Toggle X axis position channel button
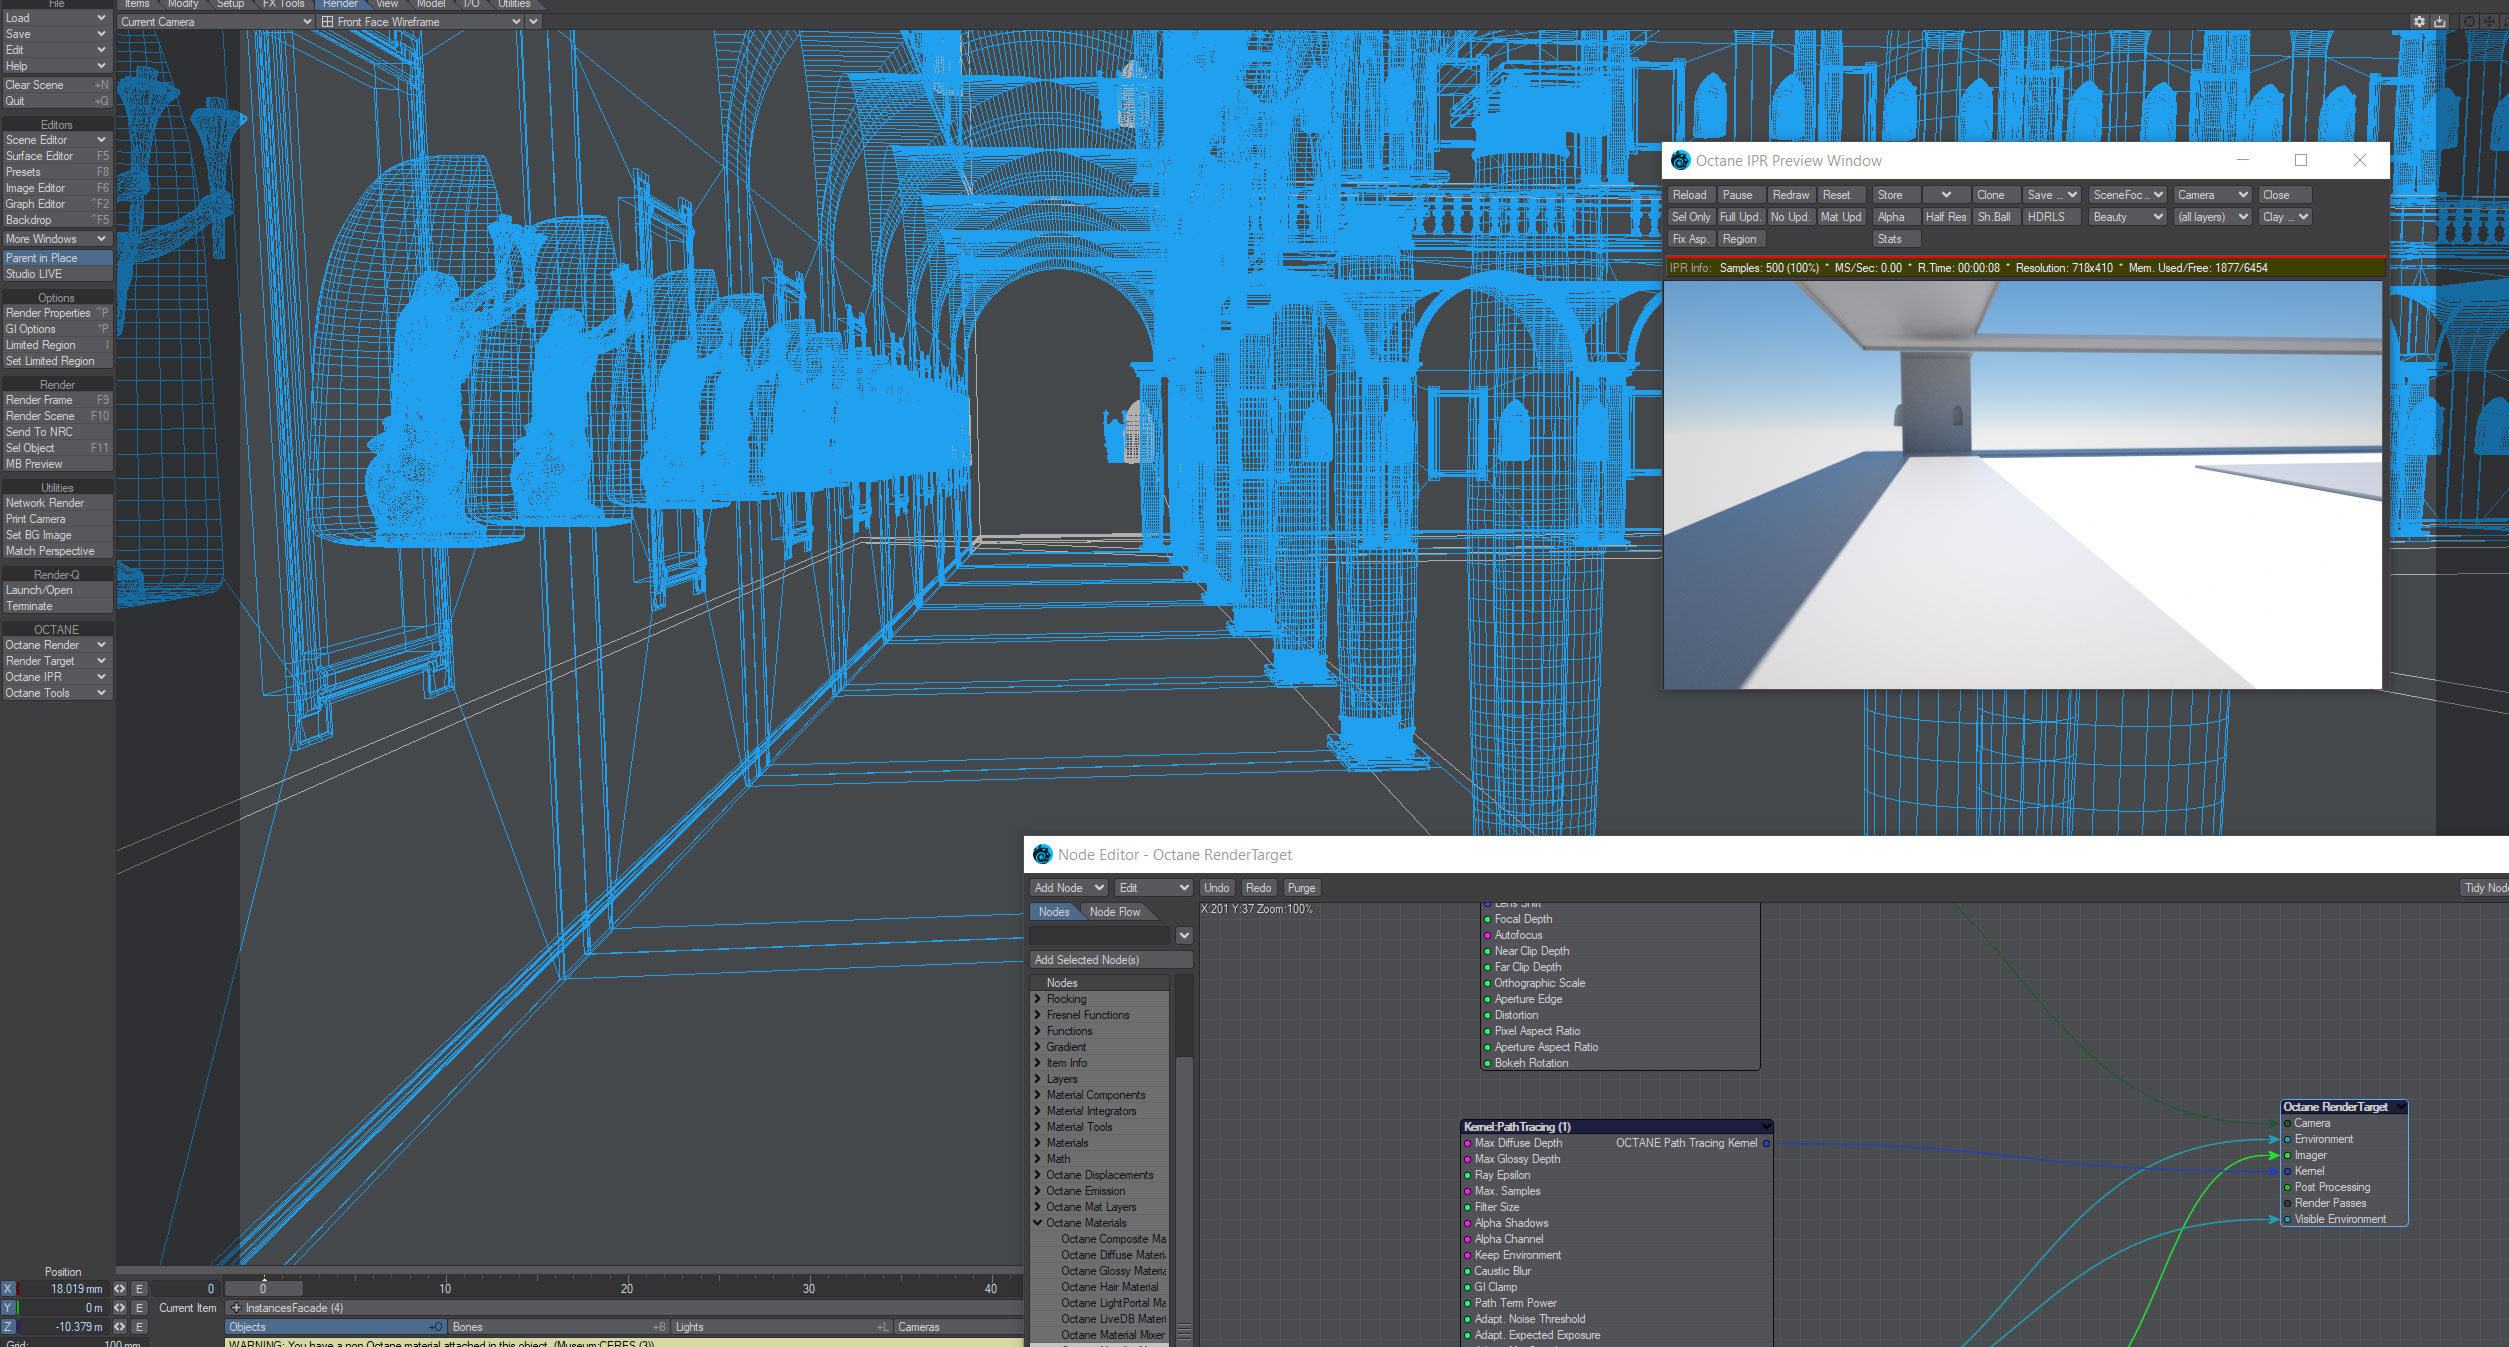This screenshot has height=1347, width=2509. coord(8,1289)
